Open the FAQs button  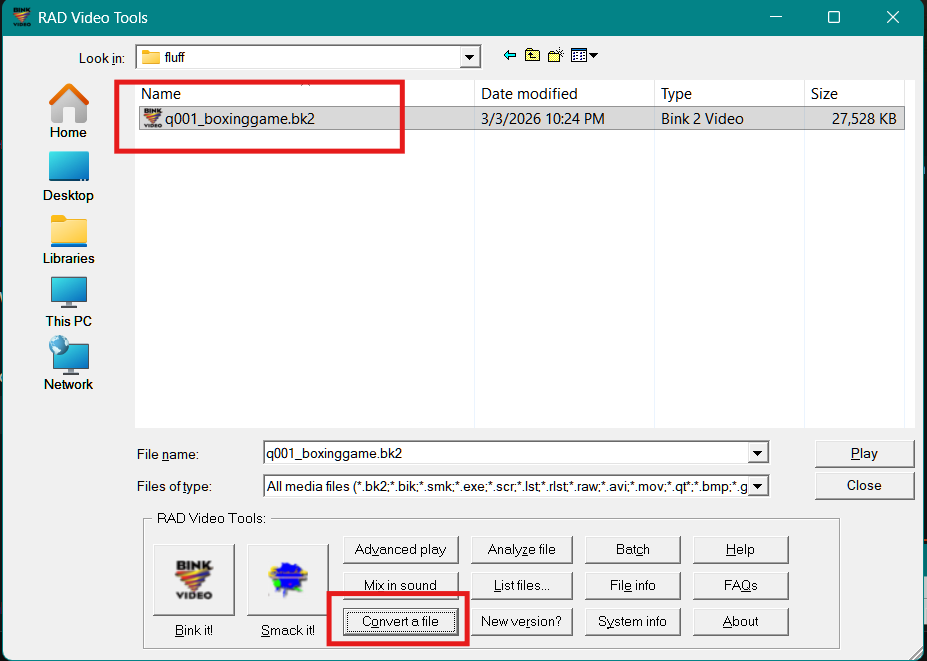click(x=740, y=585)
